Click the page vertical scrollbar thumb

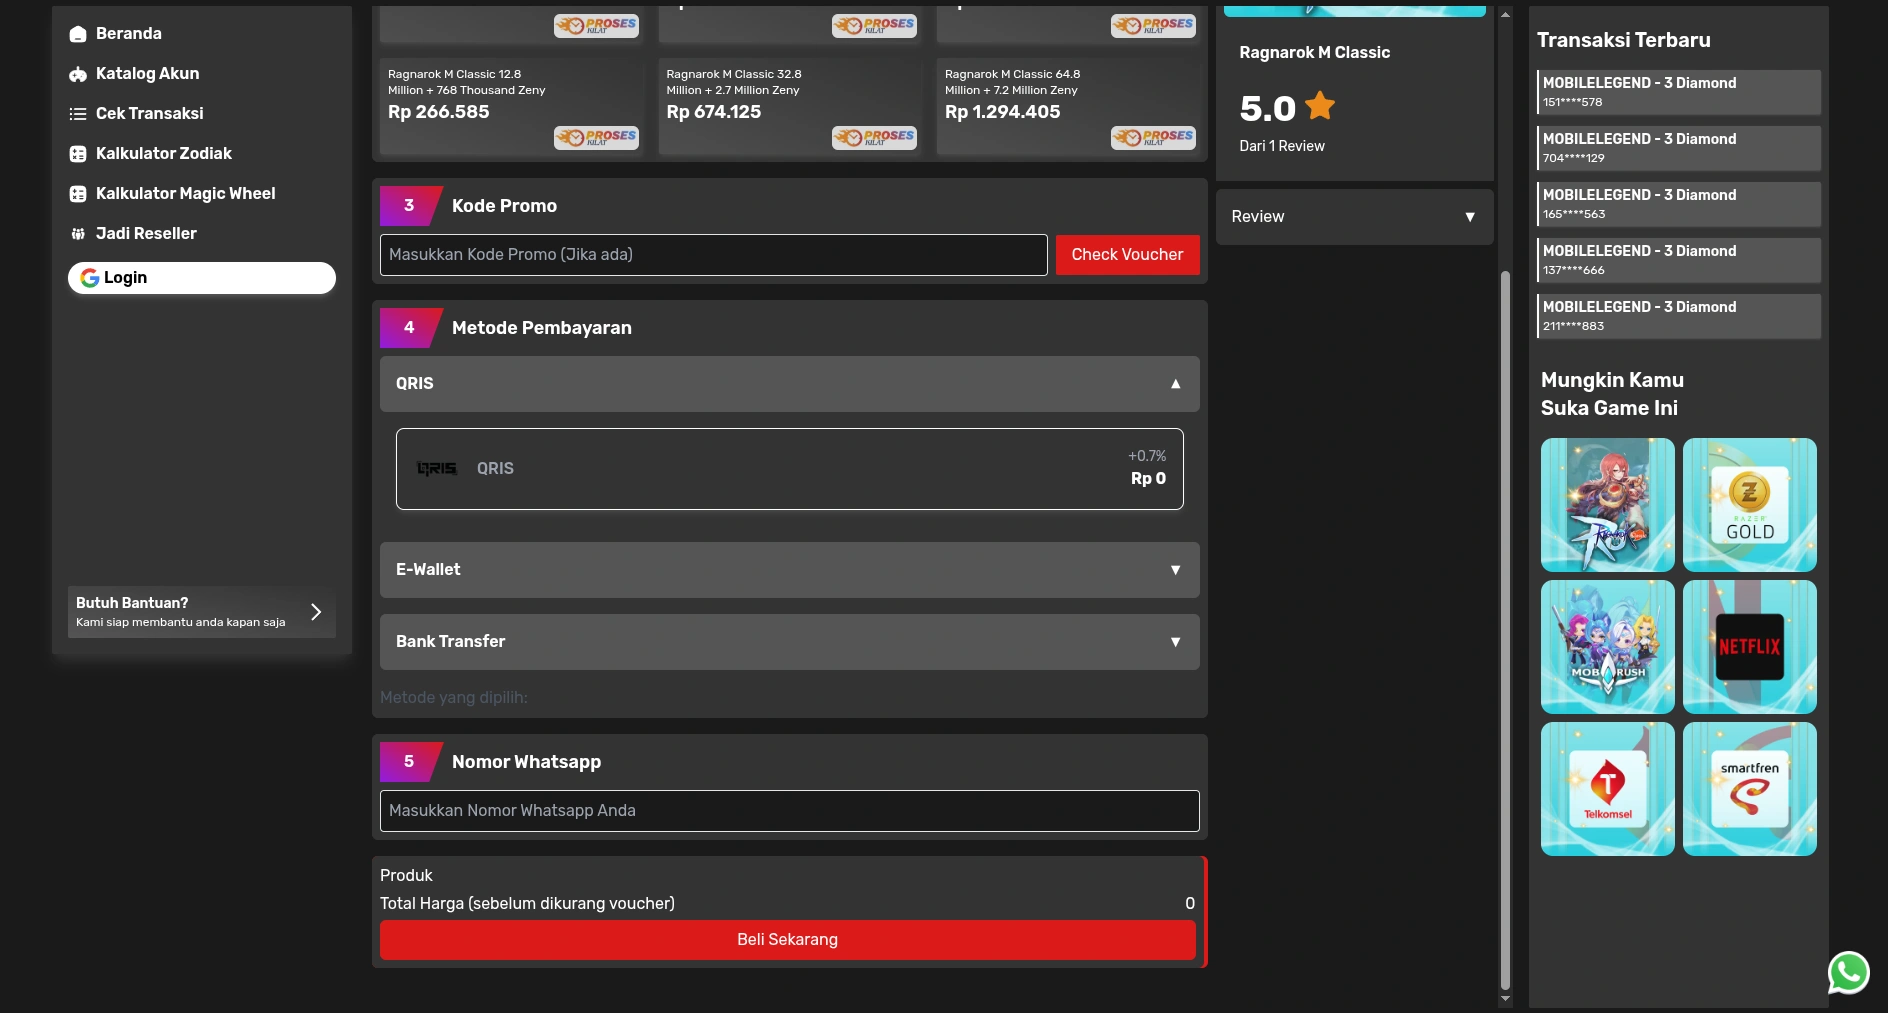pyautogui.click(x=1505, y=630)
